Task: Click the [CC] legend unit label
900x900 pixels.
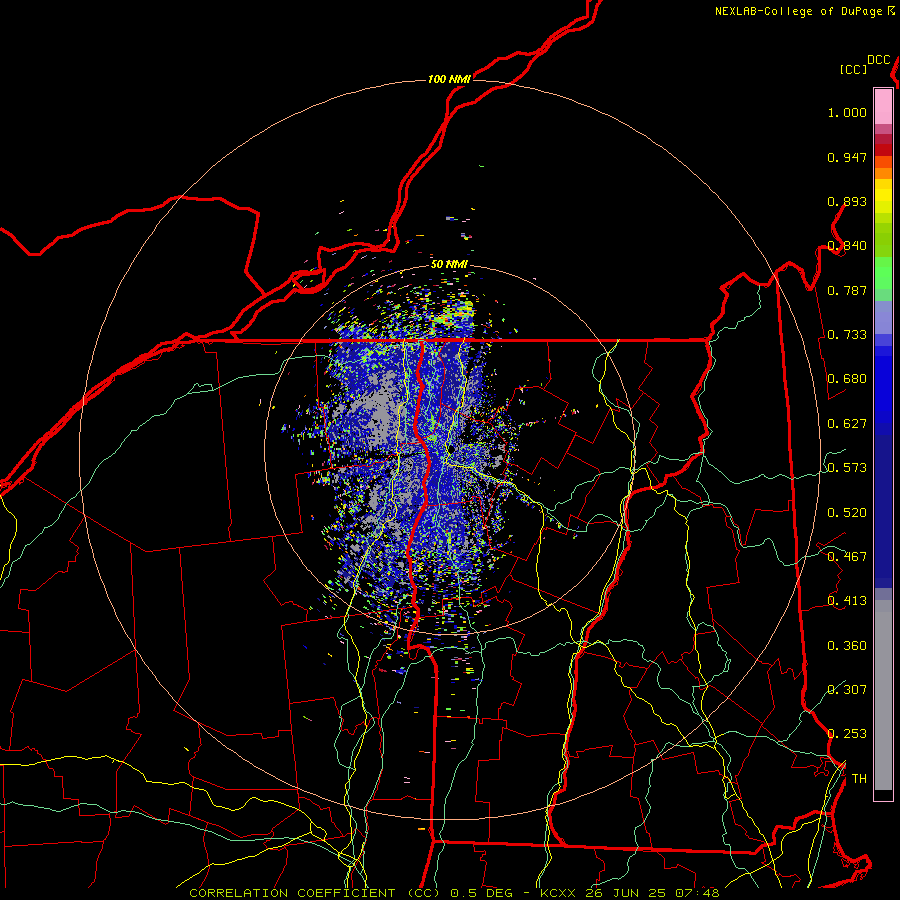Action: click(853, 69)
